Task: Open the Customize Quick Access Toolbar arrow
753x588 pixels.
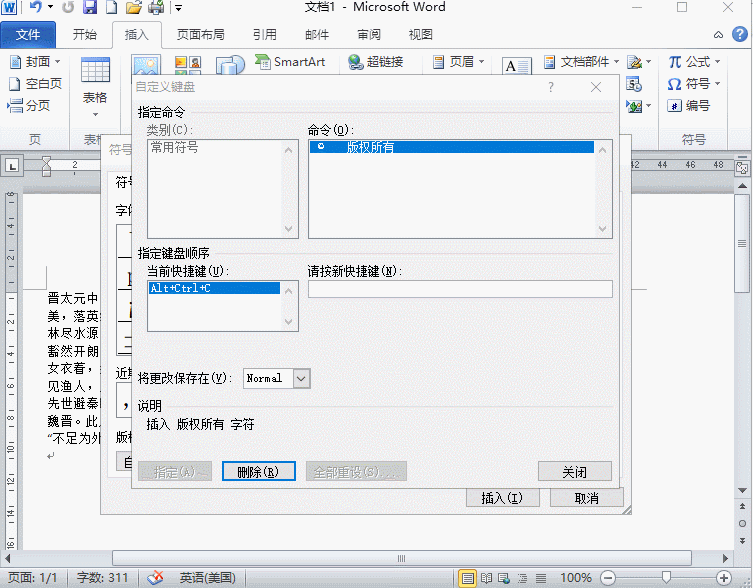Action: point(178,8)
